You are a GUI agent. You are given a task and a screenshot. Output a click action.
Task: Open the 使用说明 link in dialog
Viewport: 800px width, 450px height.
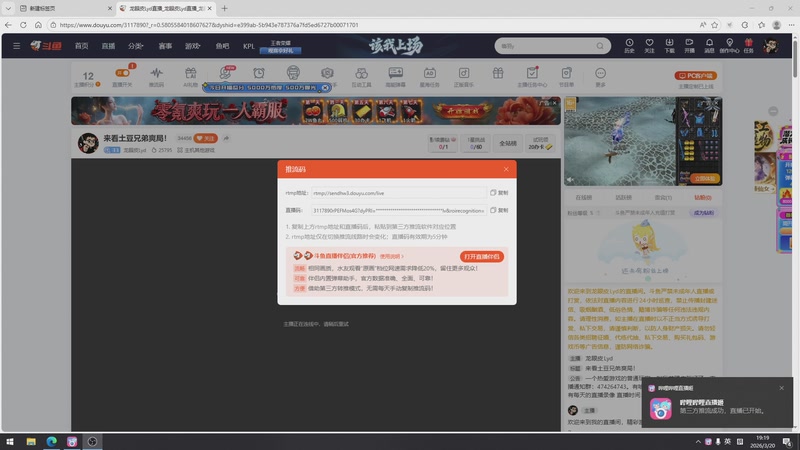[x=391, y=257]
